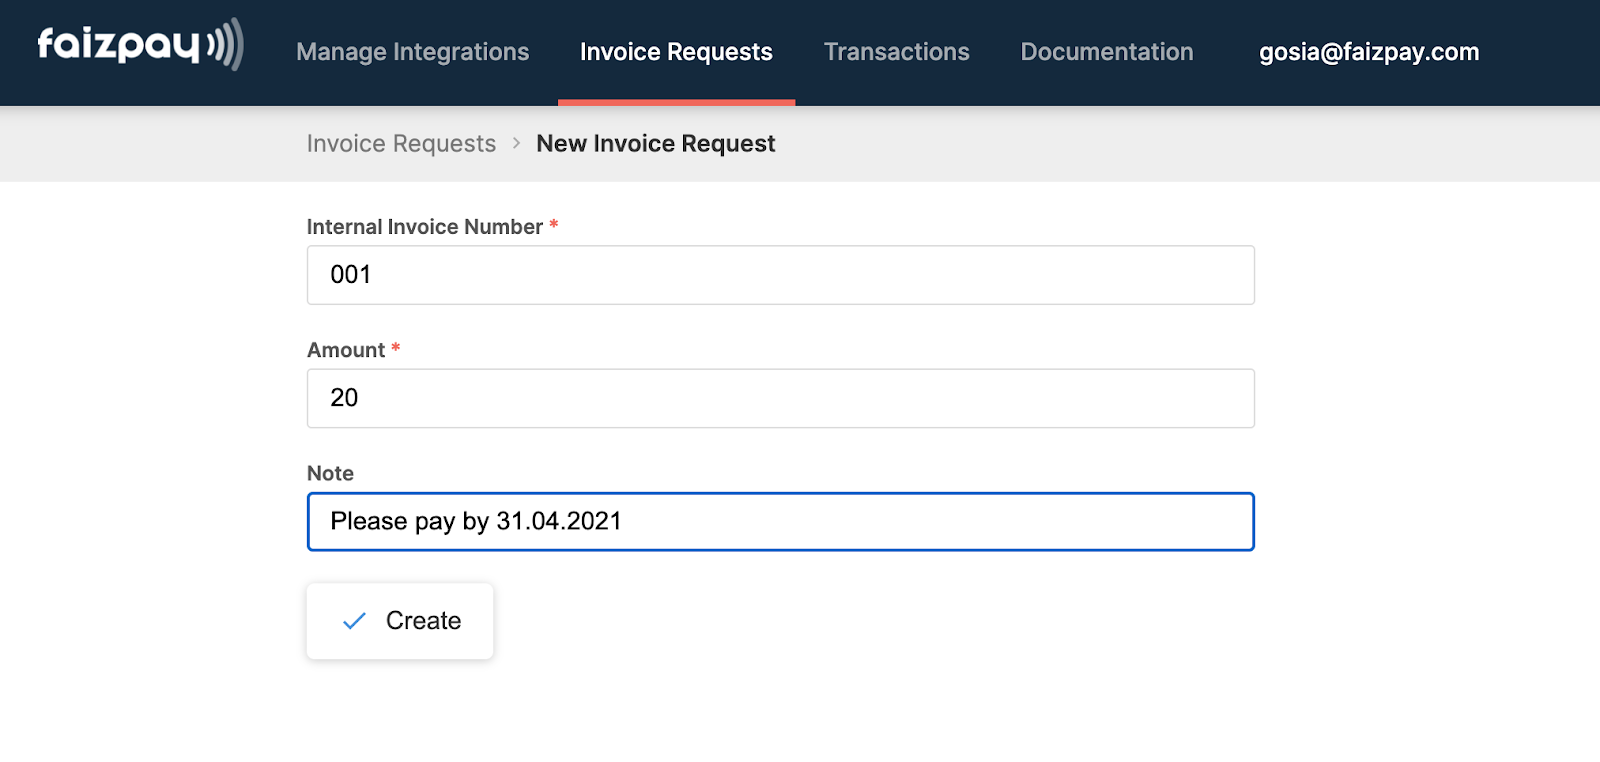Viewport: 1600px width, 762px height.
Task: Click the faizpay wordmark in the header
Action: coord(118,45)
